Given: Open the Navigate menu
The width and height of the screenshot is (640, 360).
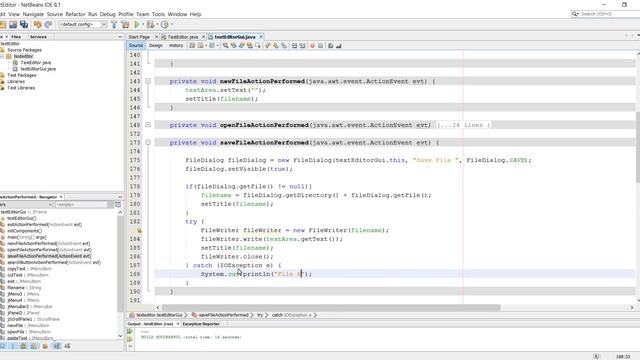Looking at the screenshot, I should [x=33, y=14].
